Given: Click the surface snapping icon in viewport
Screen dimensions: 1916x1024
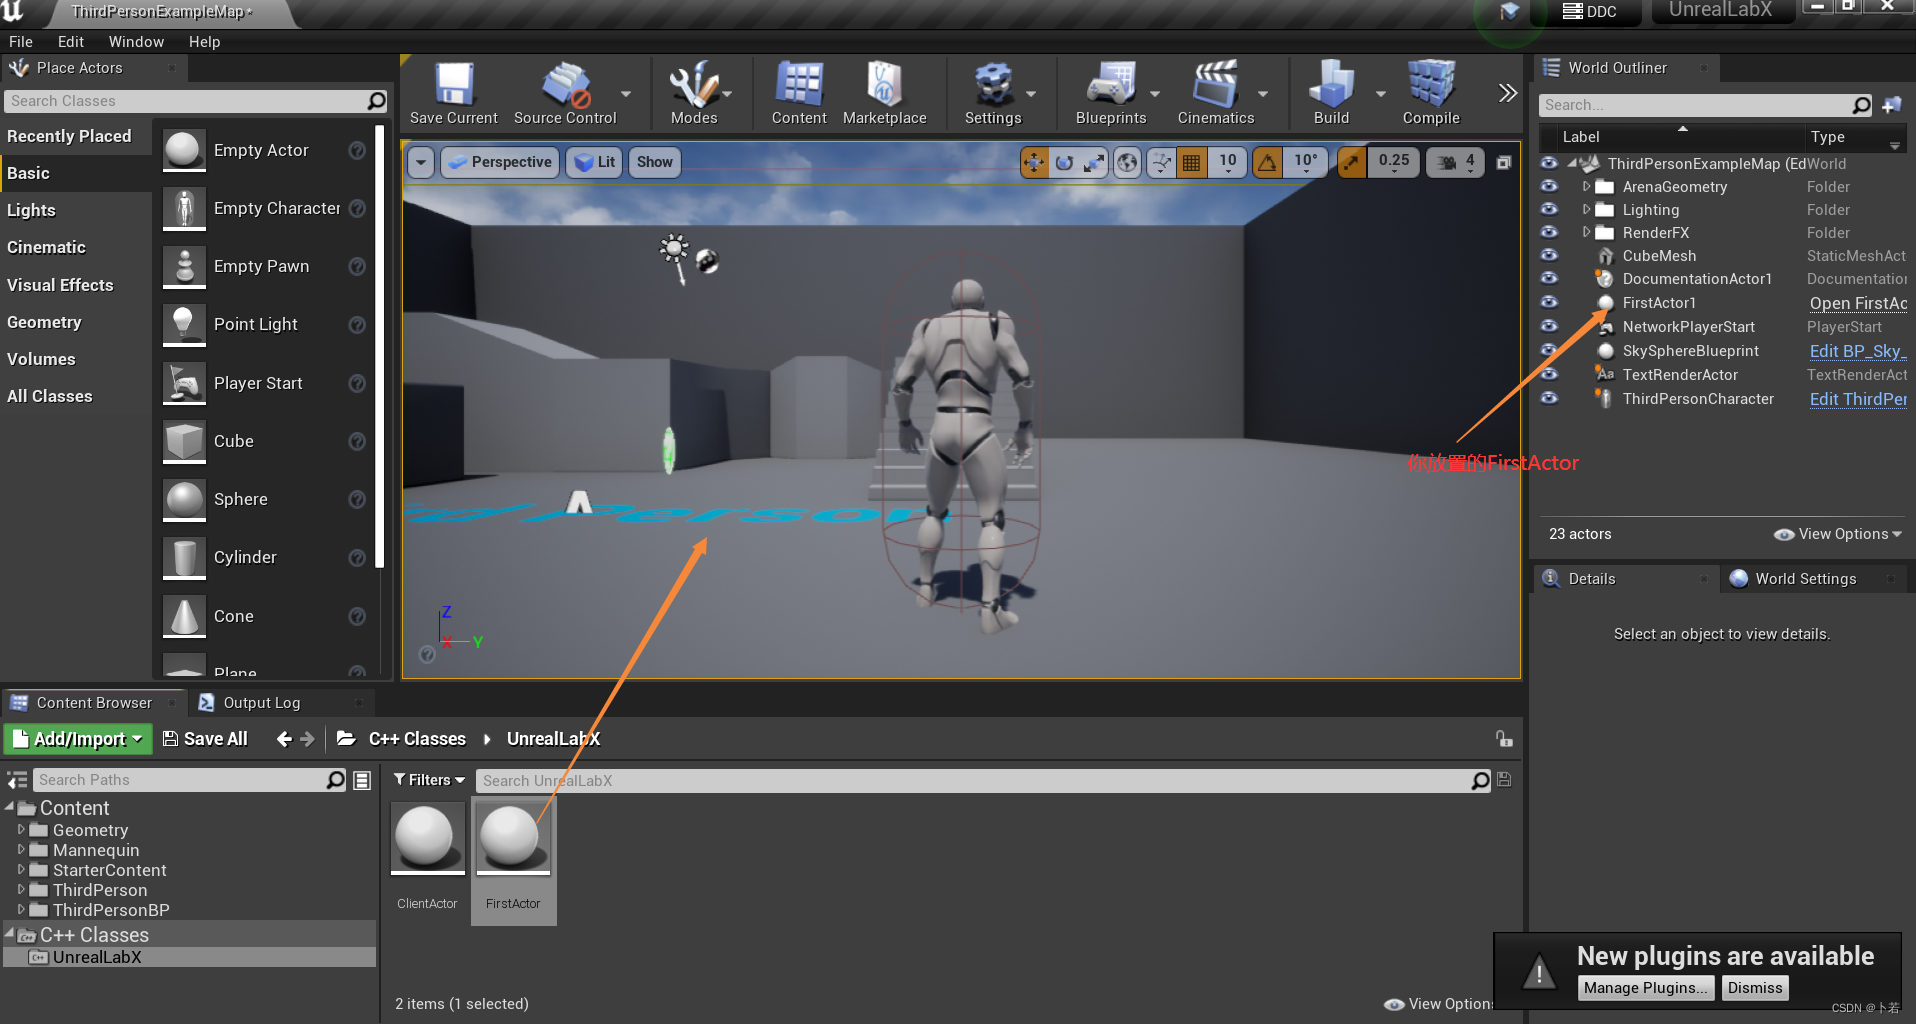Looking at the screenshot, I should tap(1161, 162).
